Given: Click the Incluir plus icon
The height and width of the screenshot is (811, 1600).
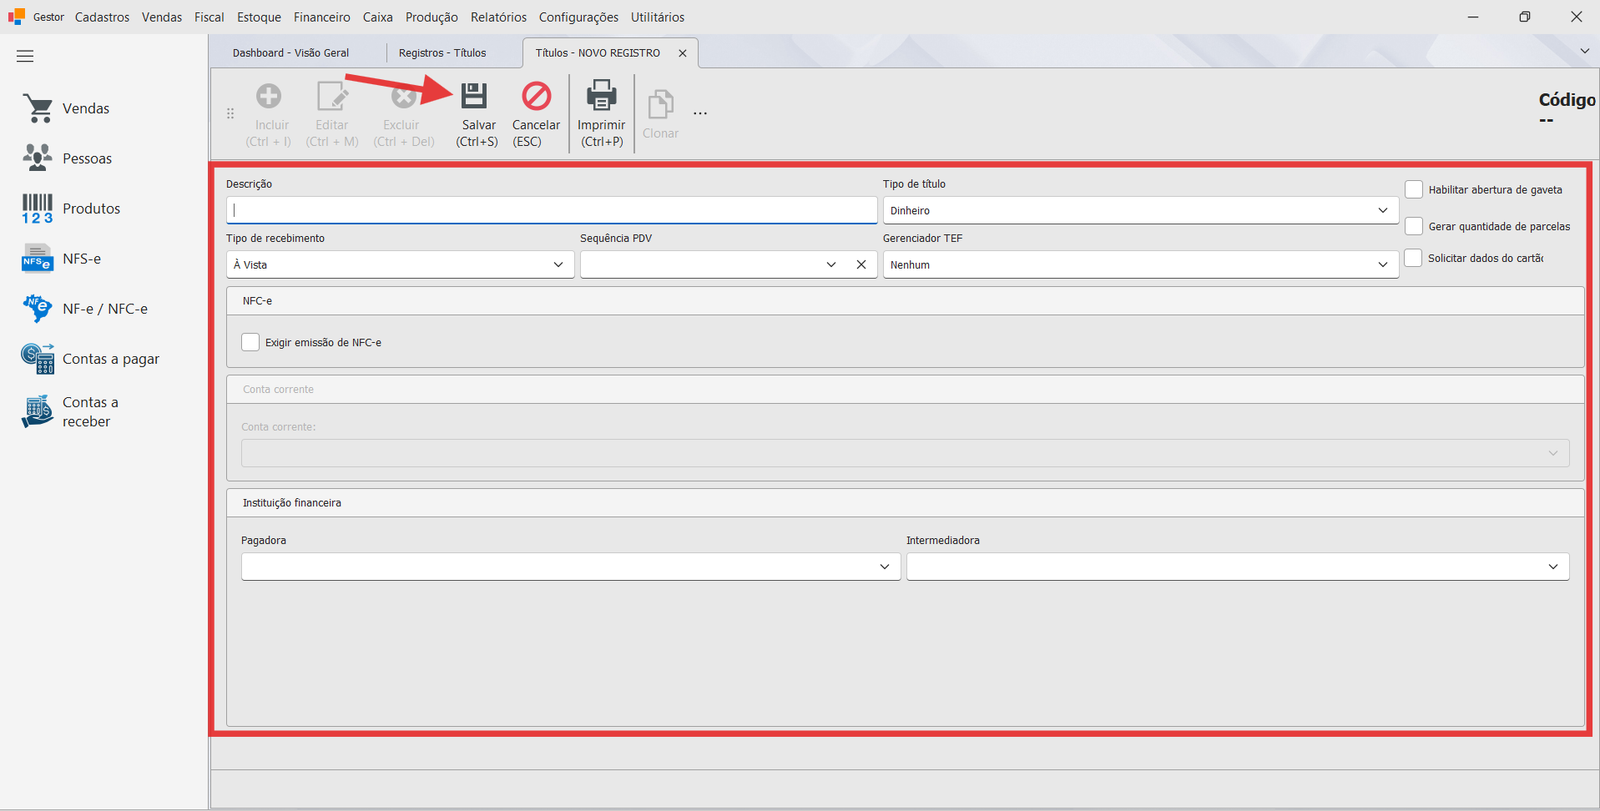Looking at the screenshot, I should pyautogui.click(x=269, y=96).
